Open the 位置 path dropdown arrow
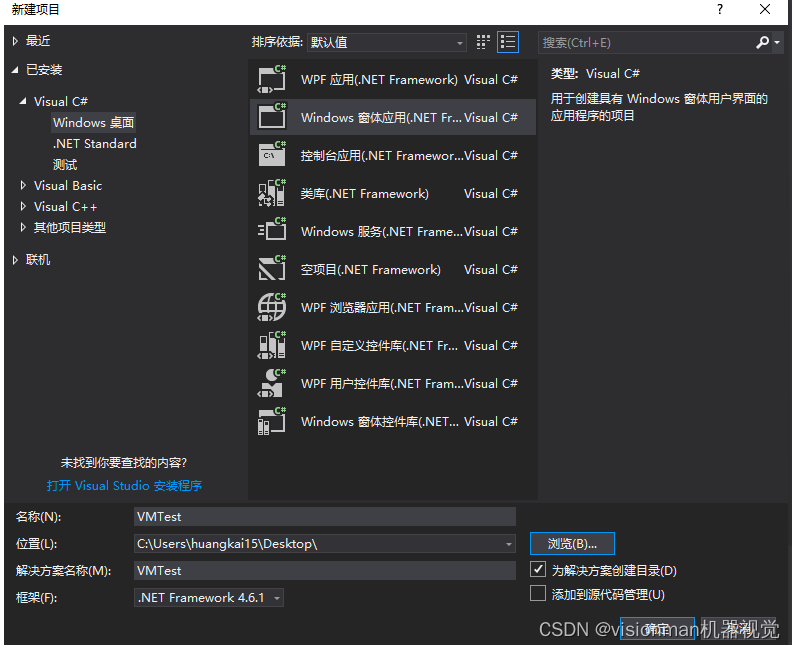Screen dimensions: 796x649 [x=508, y=544]
